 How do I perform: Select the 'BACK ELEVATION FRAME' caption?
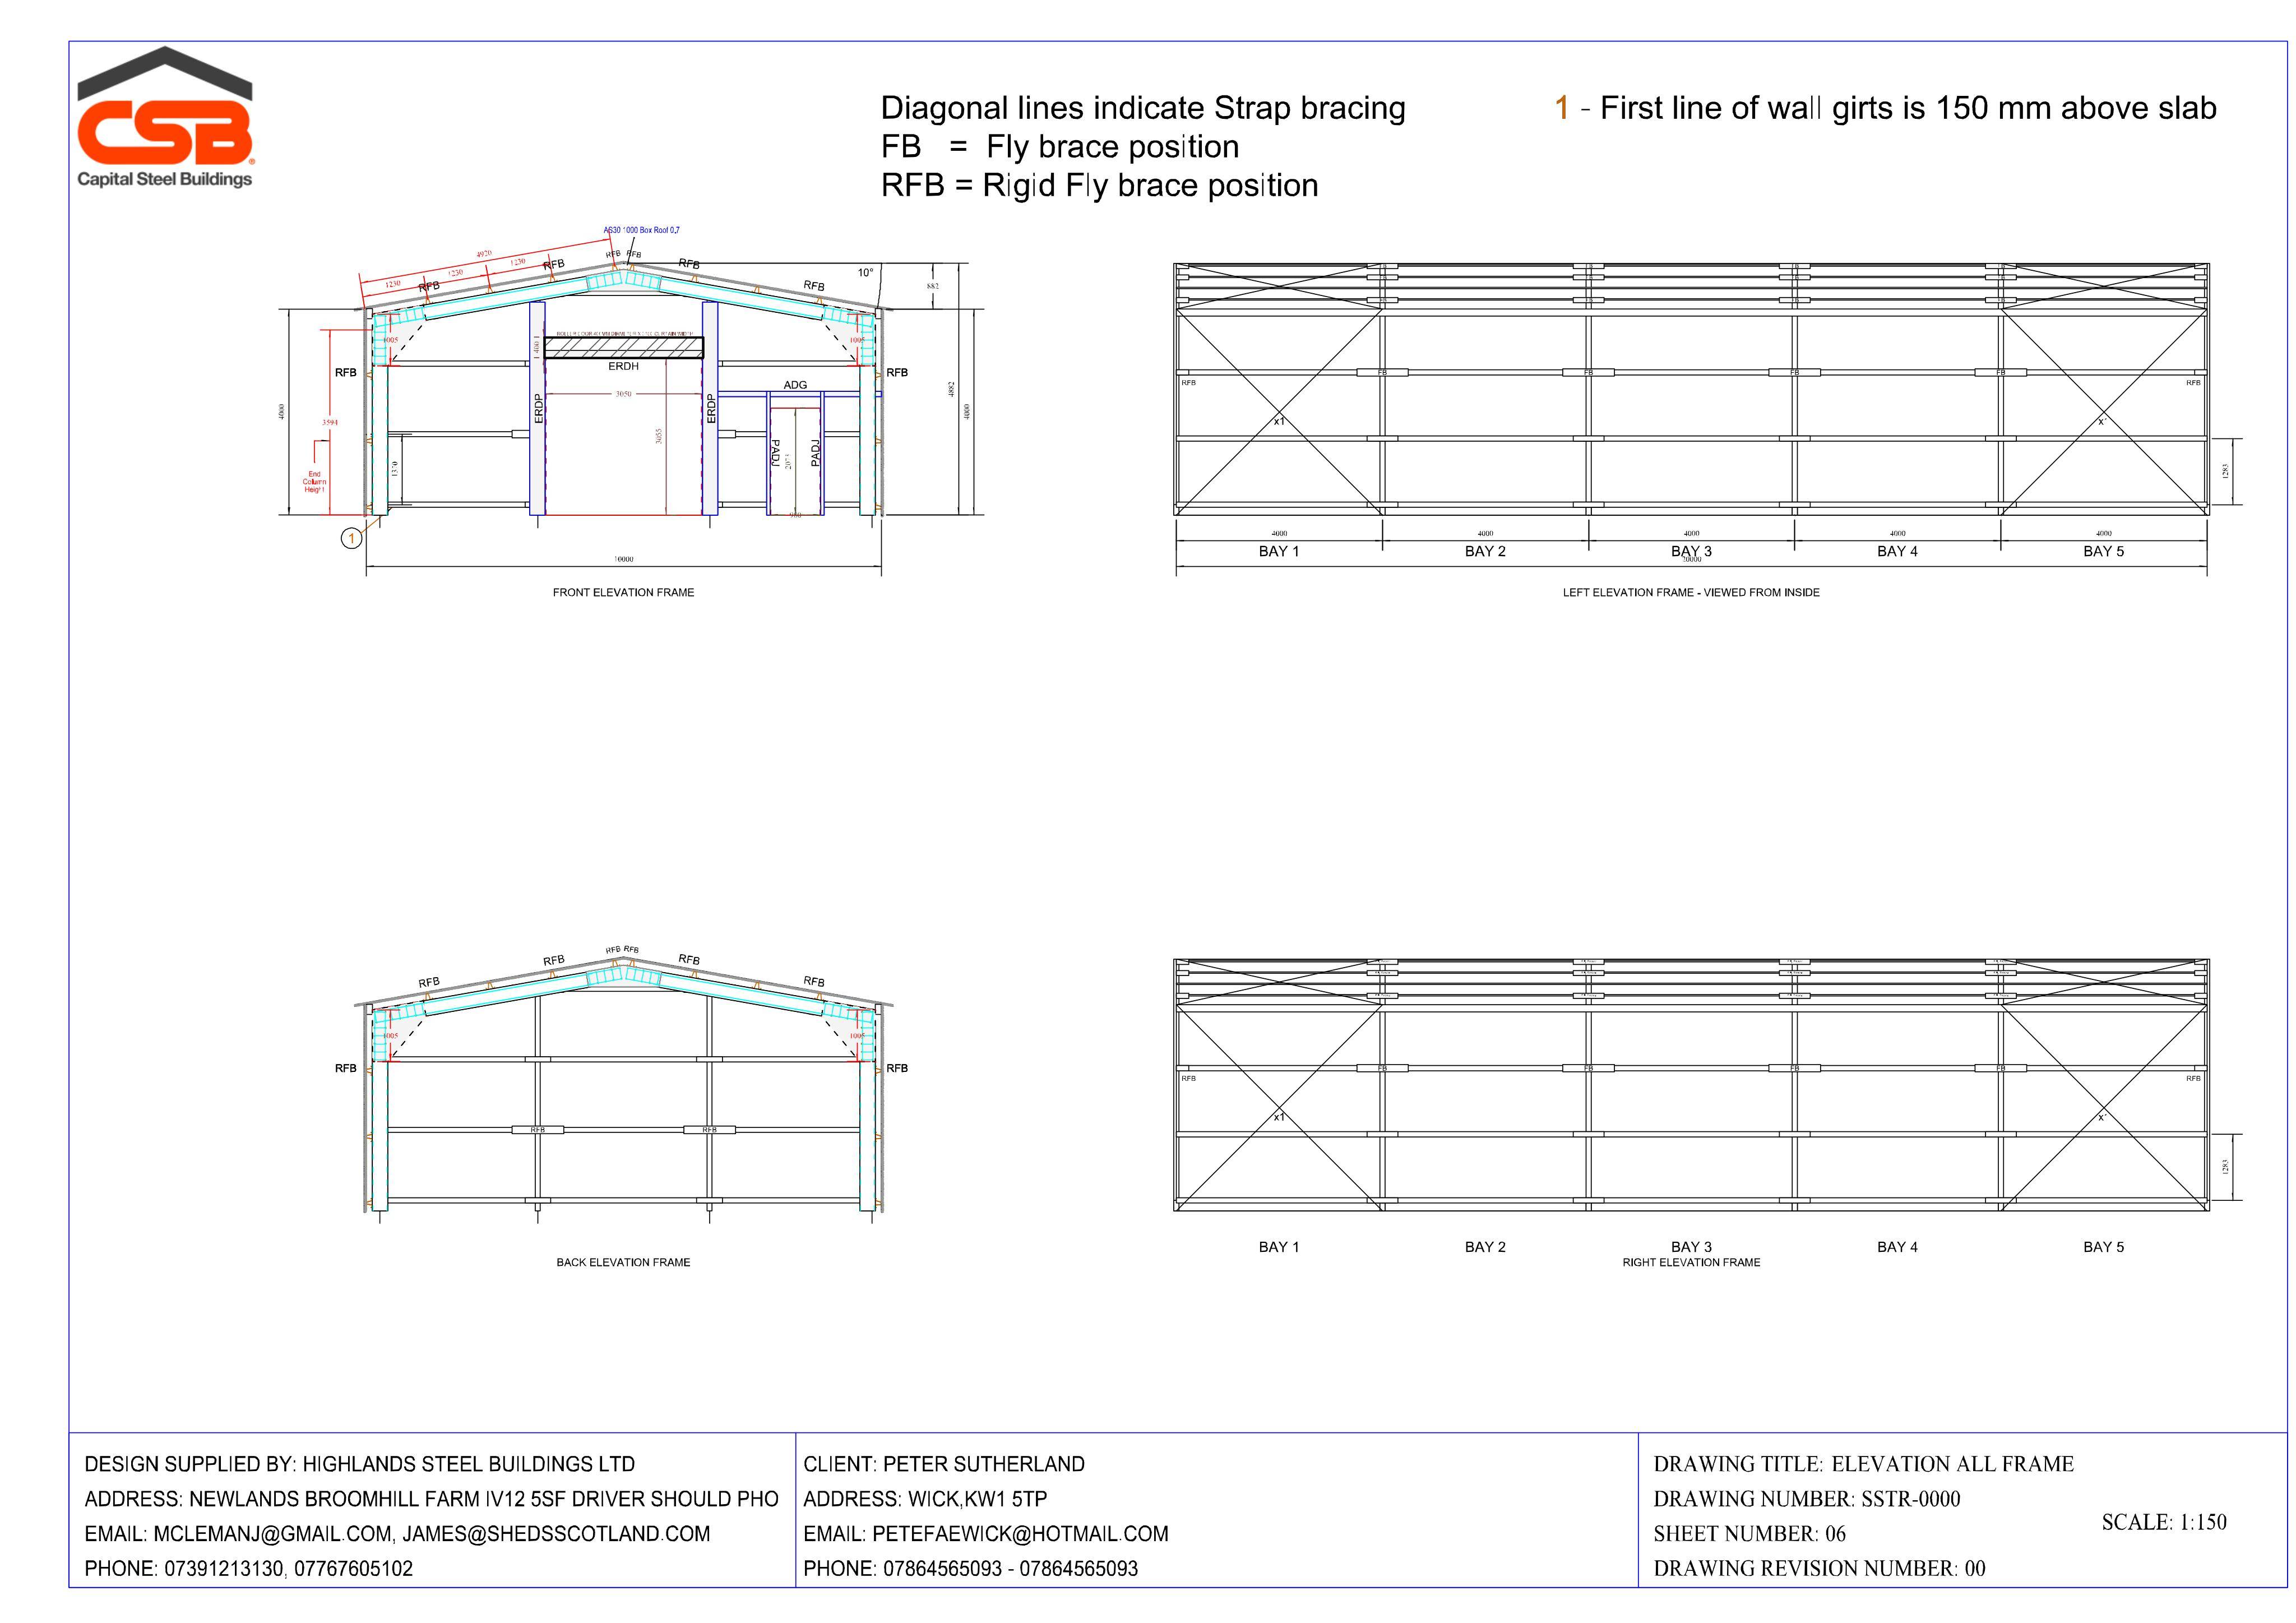[623, 1263]
